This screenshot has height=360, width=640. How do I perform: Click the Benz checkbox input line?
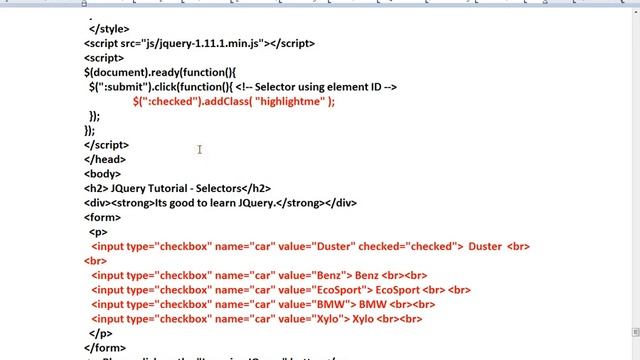coord(259,276)
